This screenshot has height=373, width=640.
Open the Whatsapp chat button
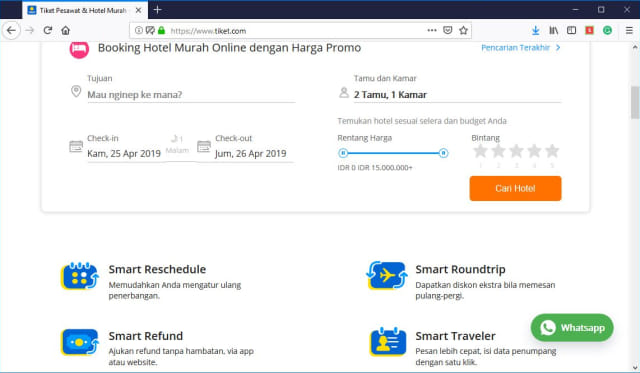pos(572,328)
